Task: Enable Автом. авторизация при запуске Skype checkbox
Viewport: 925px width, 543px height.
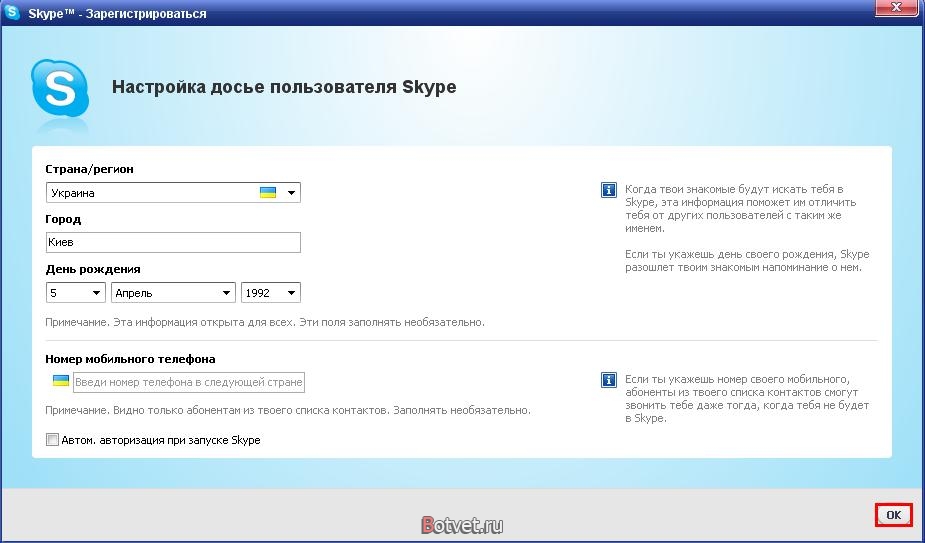Action: point(53,440)
